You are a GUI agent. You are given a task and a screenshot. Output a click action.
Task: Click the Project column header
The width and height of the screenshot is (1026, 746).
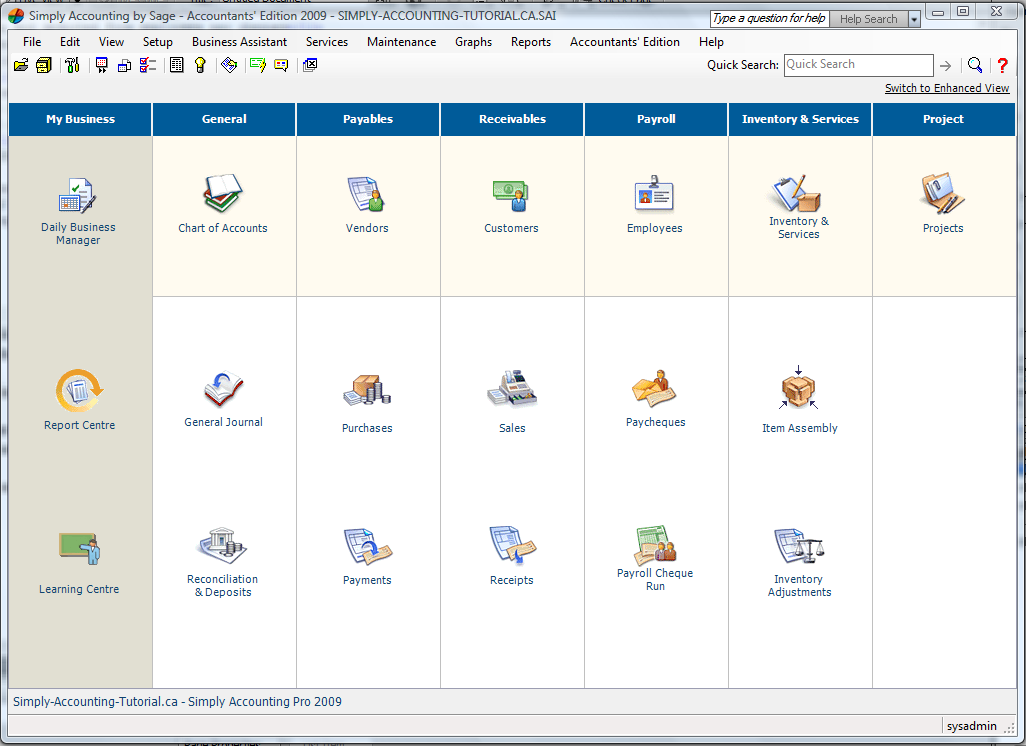[x=944, y=119]
